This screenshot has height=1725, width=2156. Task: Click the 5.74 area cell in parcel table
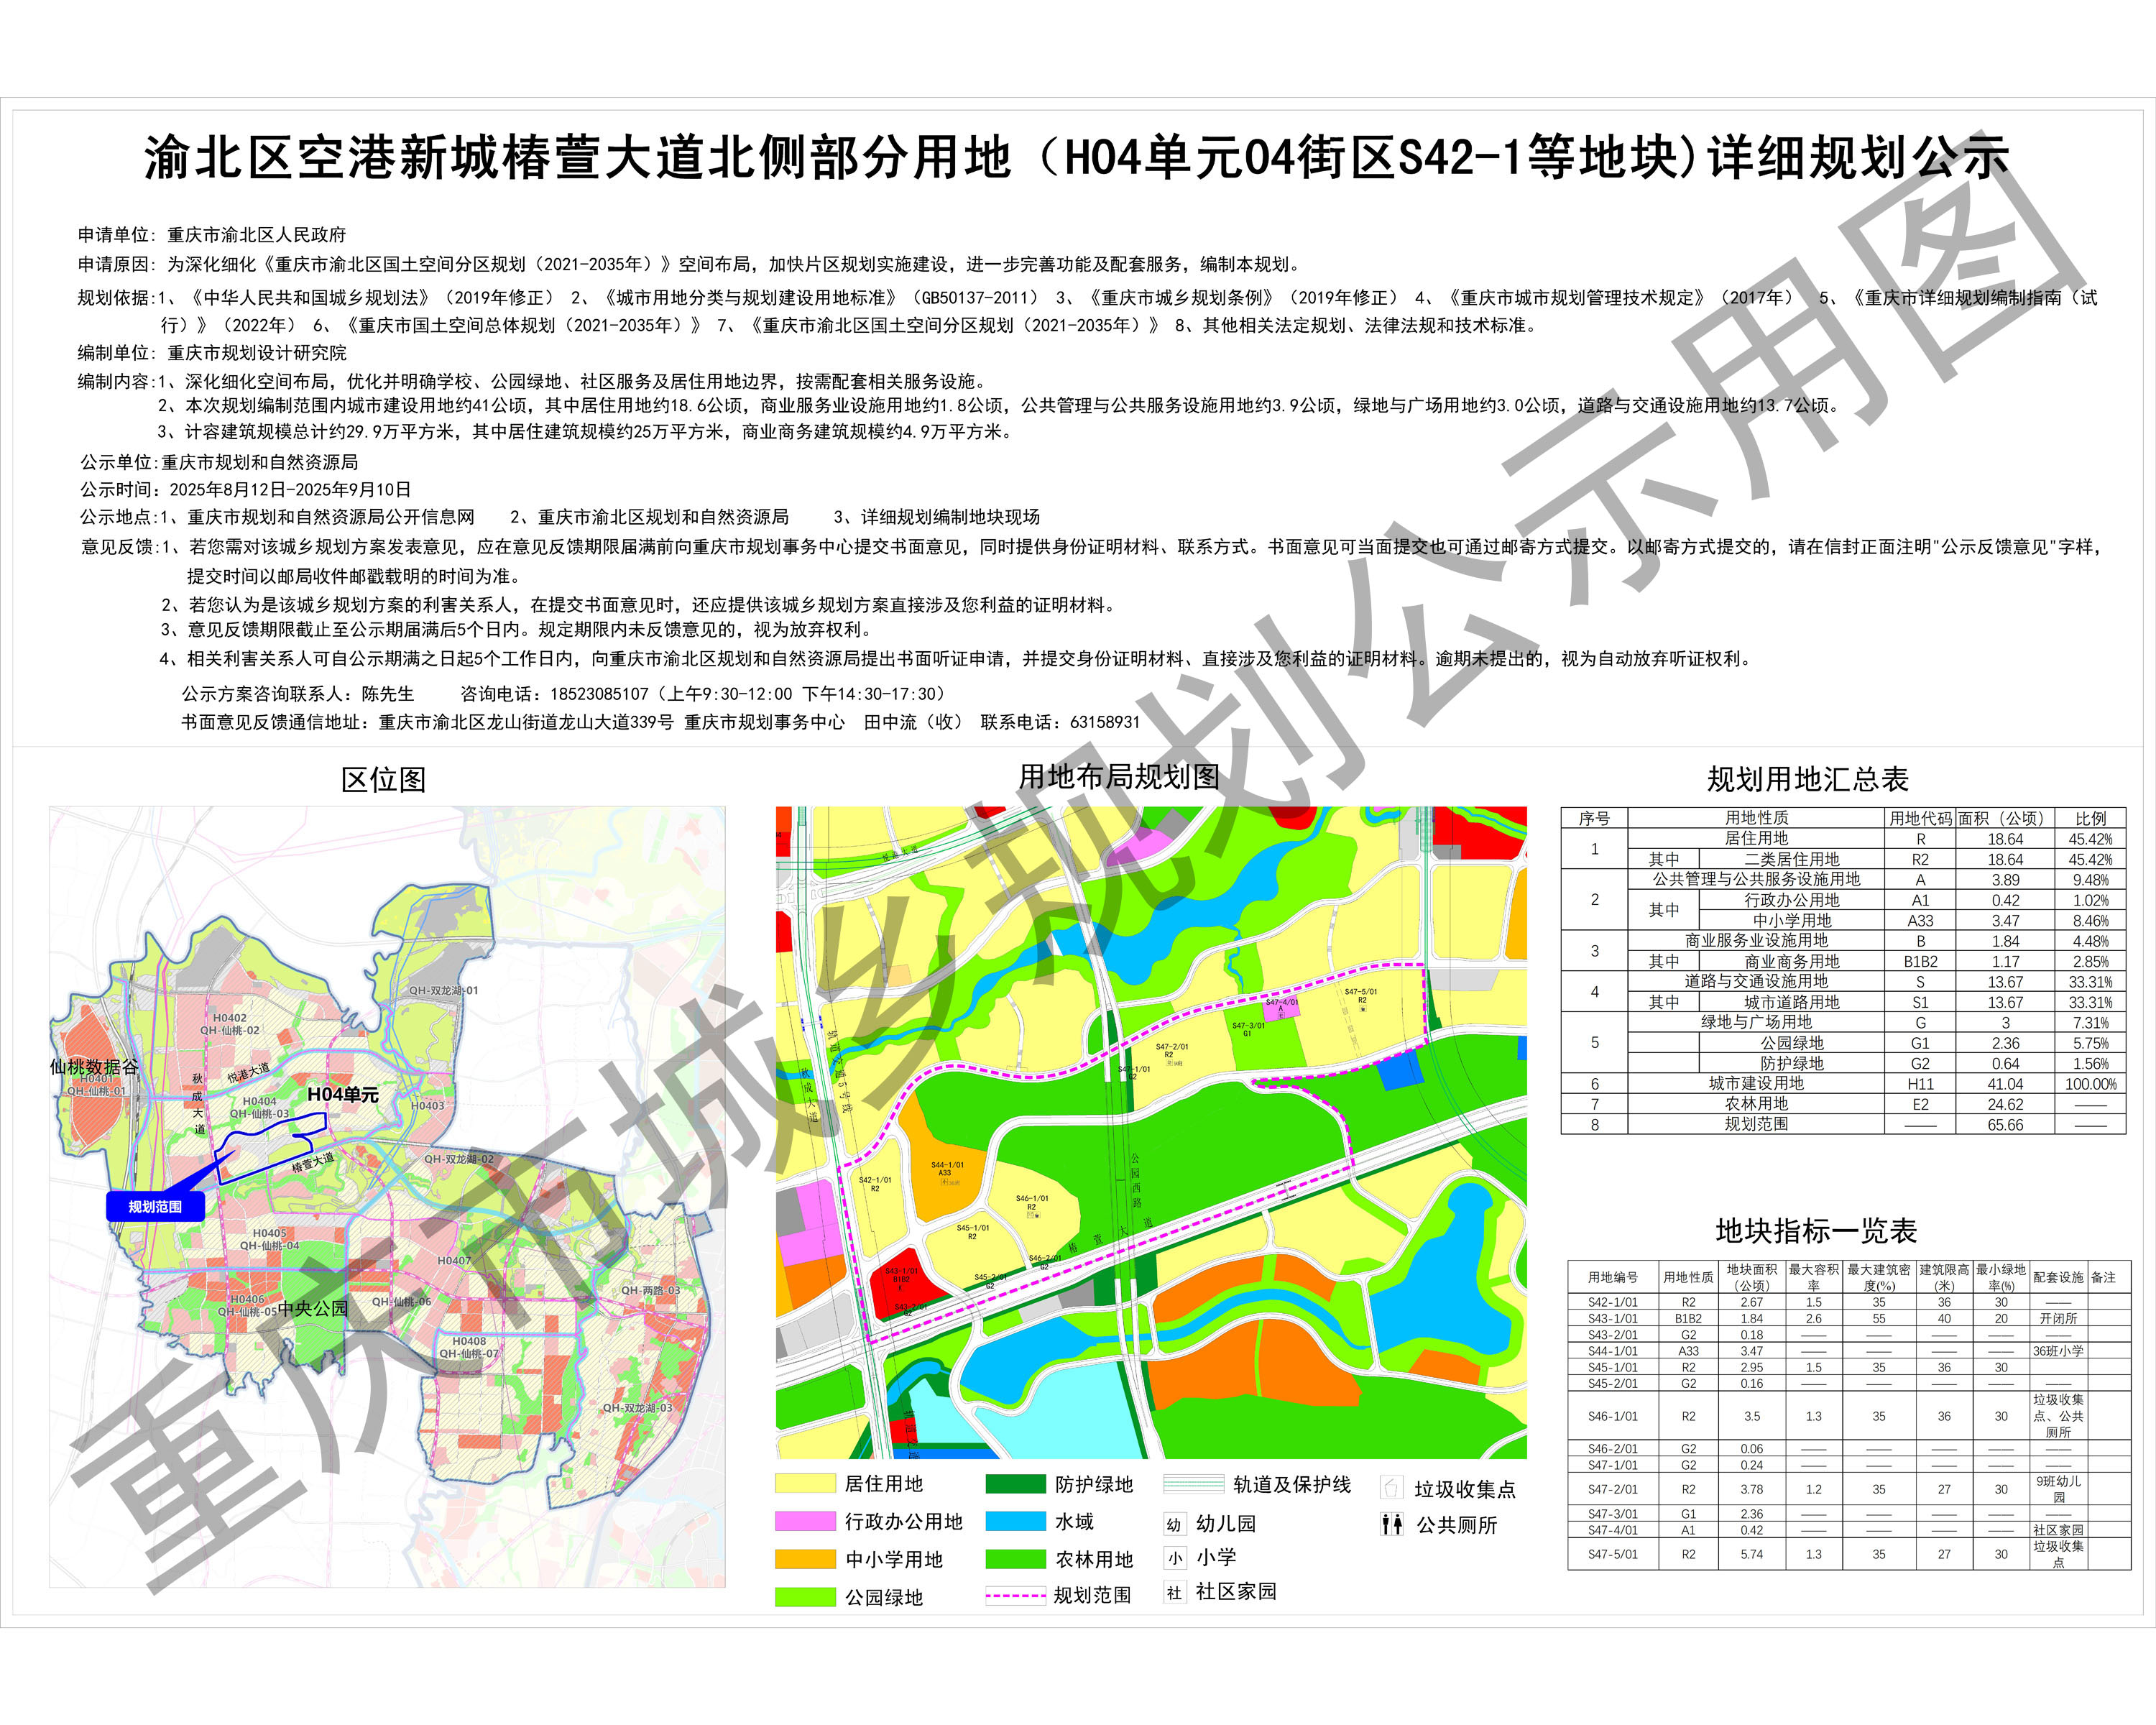(1751, 1555)
